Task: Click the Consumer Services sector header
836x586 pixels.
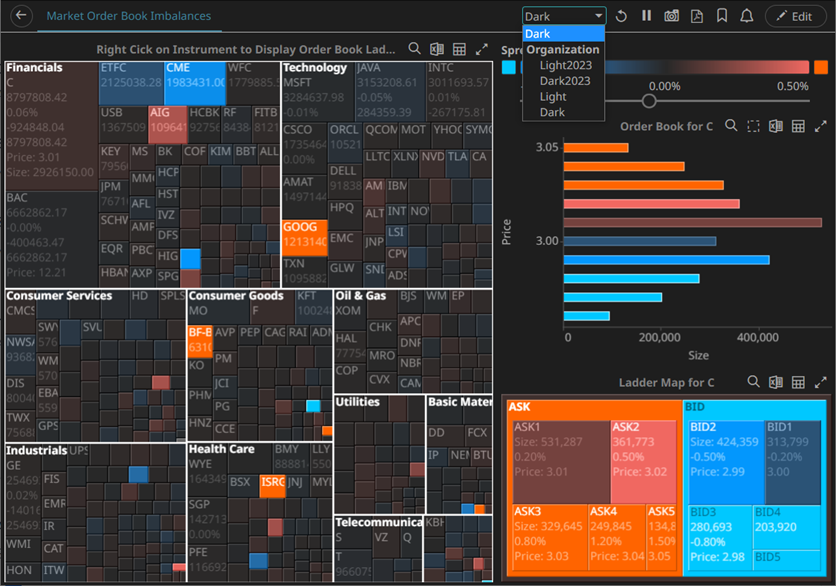Action: (59, 296)
